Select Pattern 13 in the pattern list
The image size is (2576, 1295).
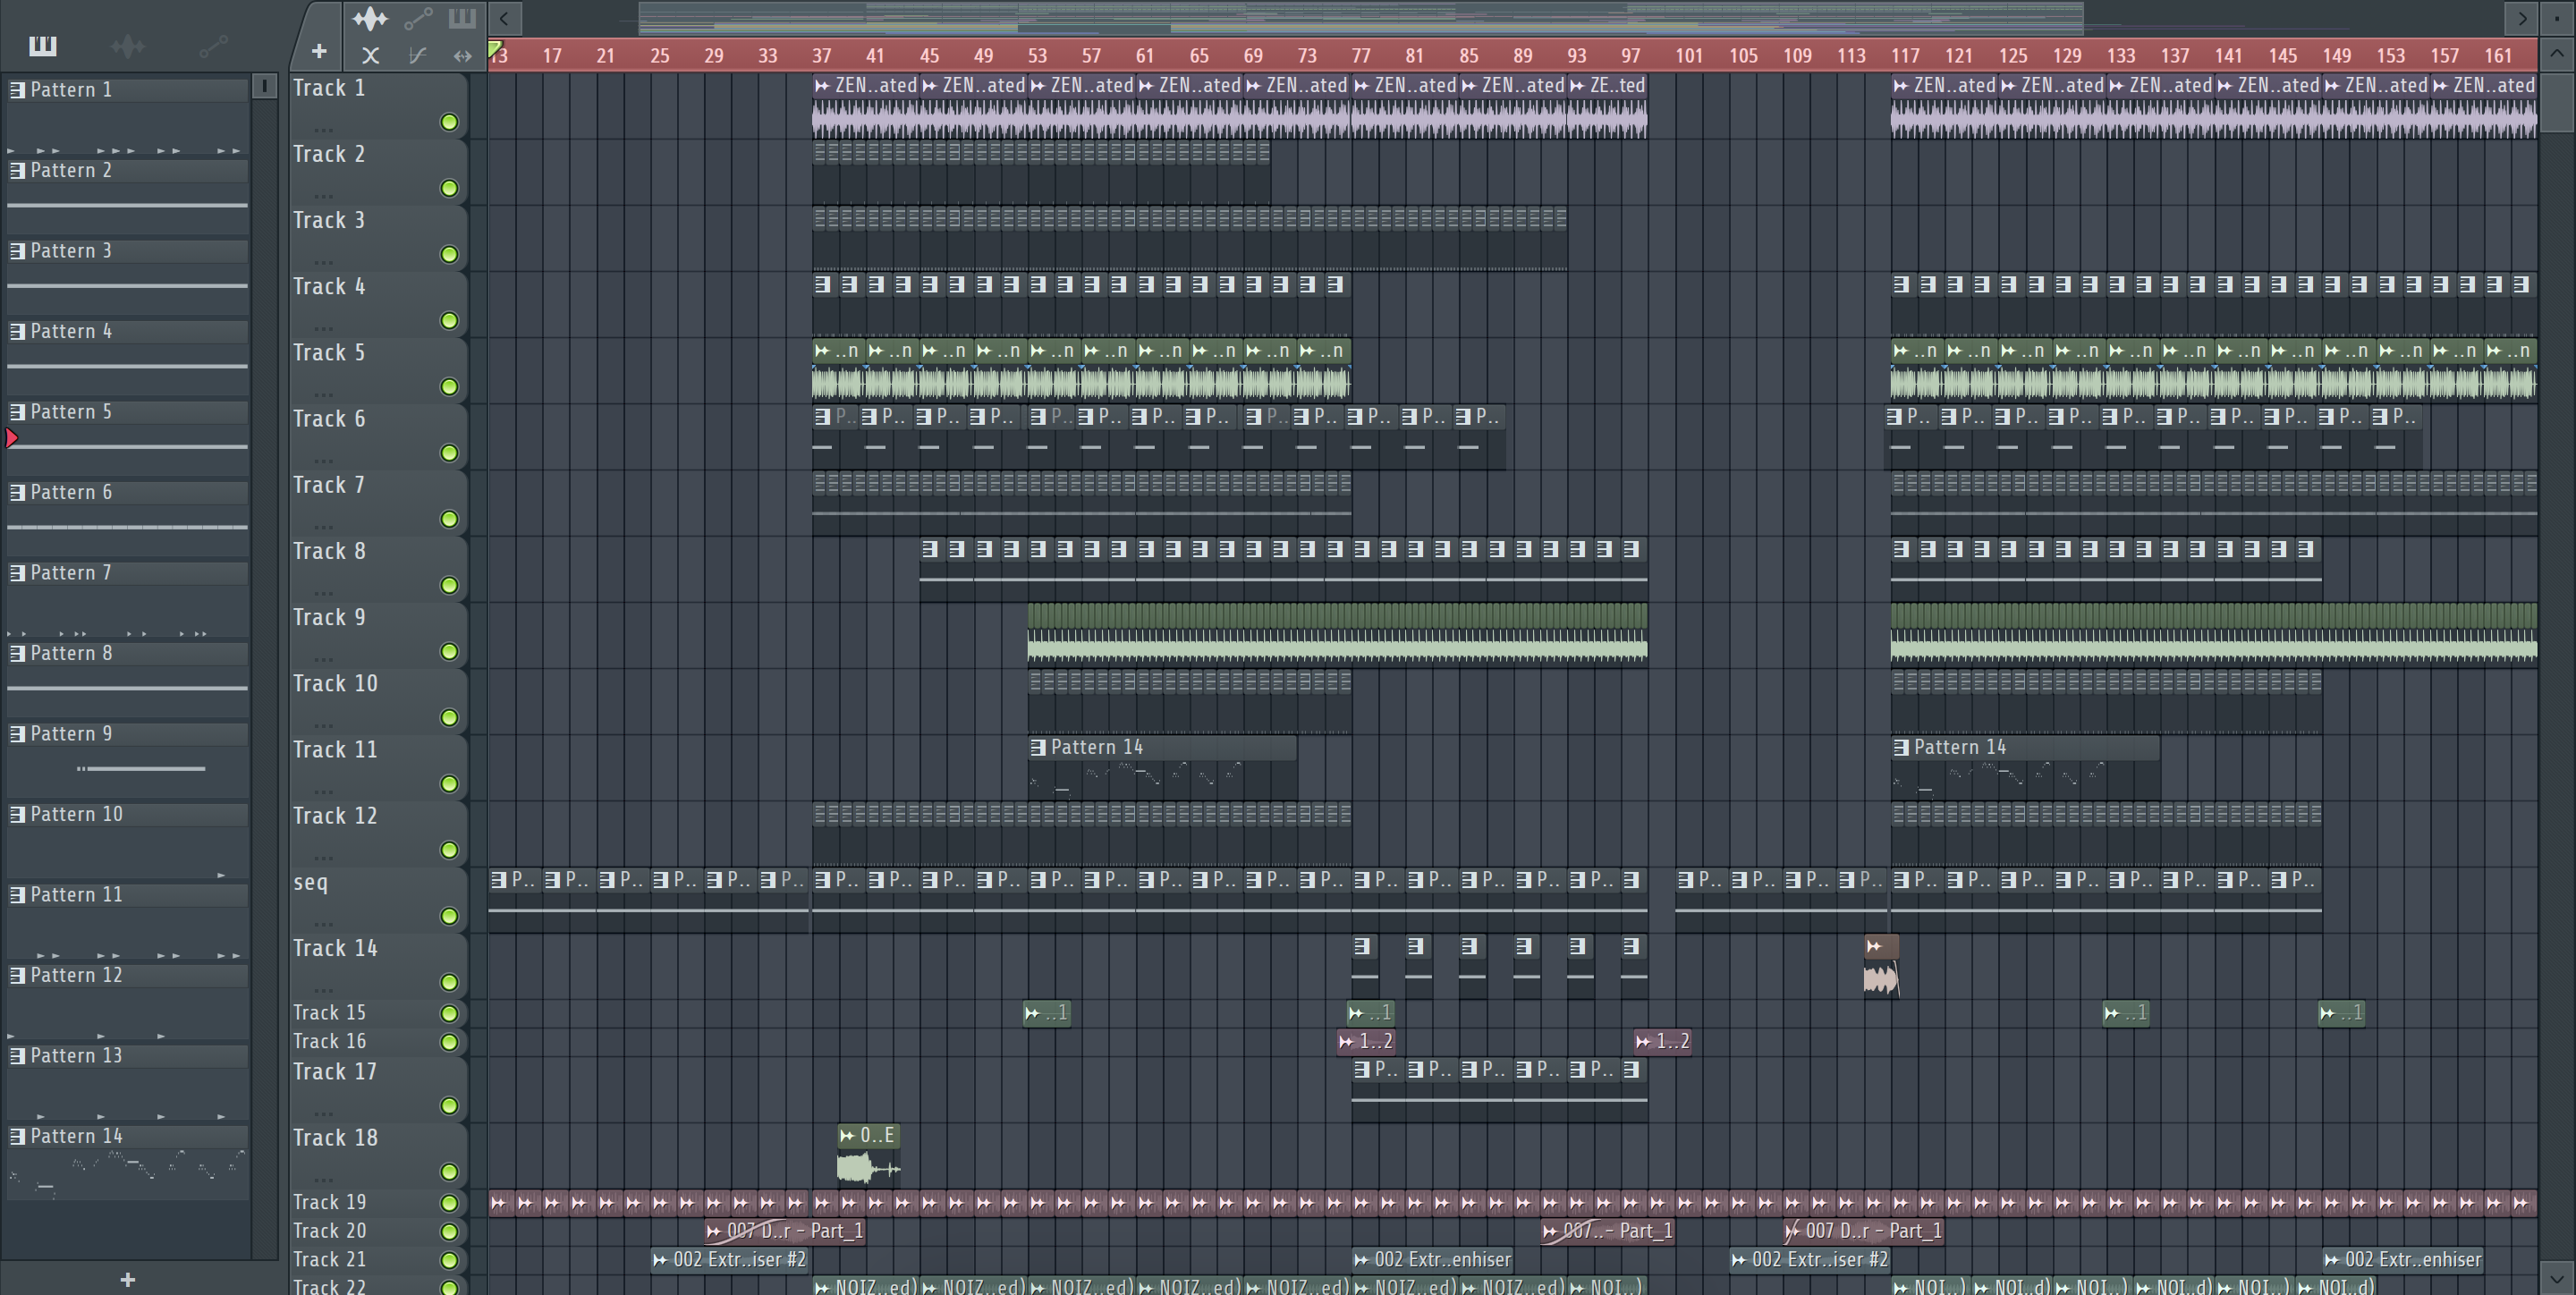point(127,1056)
